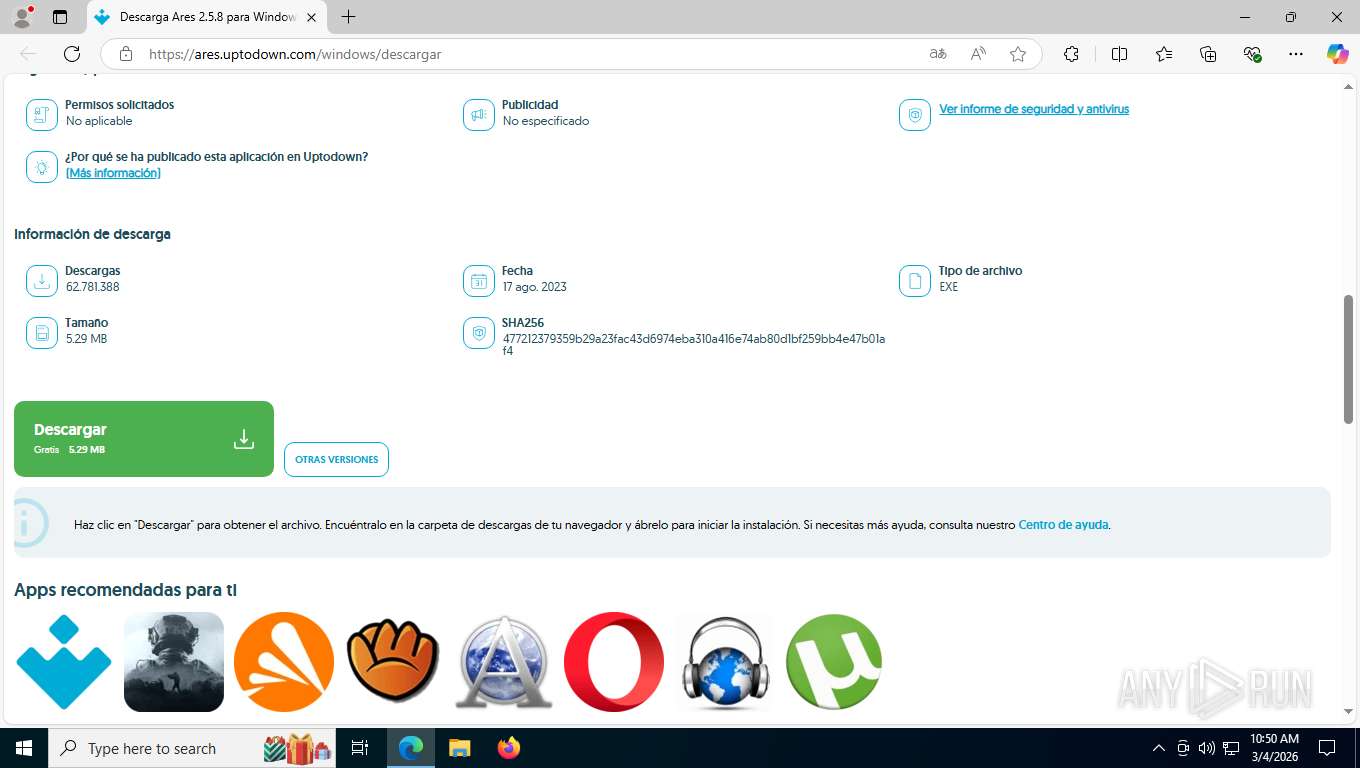Image resolution: width=1360 pixels, height=768 pixels.
Task: Toggle Split screen view icon
Action: tap(1119, 54)
